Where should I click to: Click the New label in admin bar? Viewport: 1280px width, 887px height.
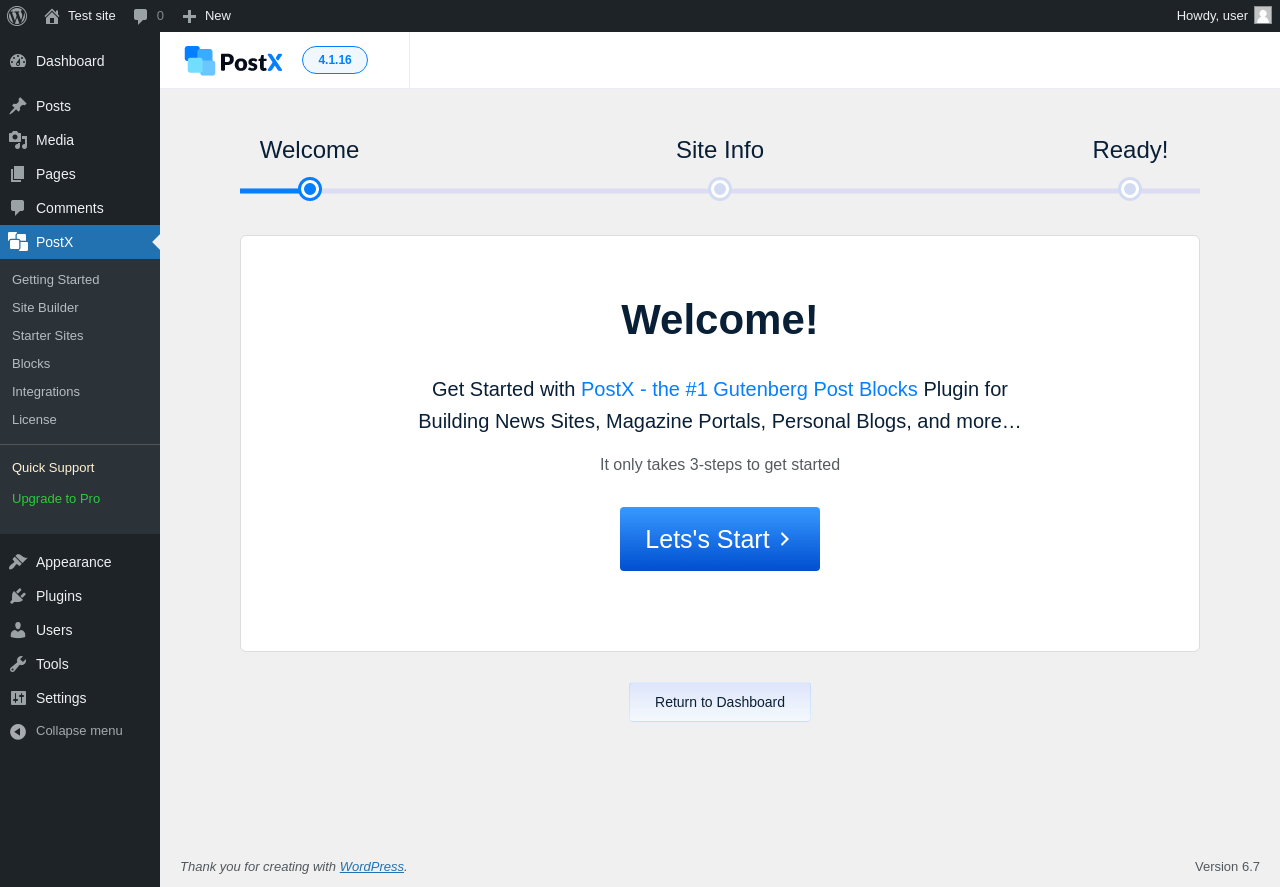(x=218, y=16)
